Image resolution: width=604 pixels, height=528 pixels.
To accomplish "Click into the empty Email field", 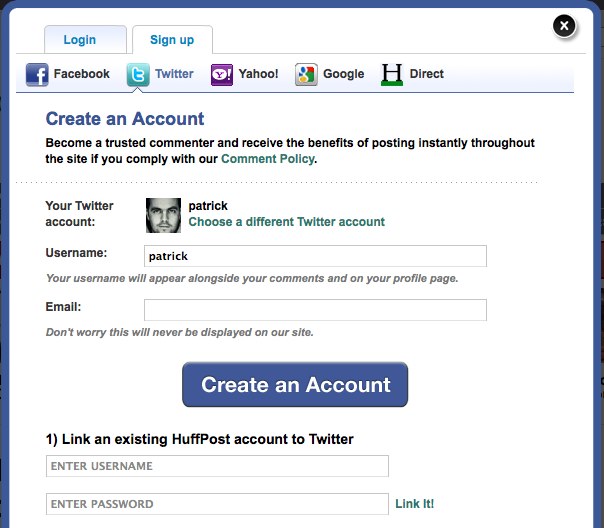I will [x=315, y=310].
